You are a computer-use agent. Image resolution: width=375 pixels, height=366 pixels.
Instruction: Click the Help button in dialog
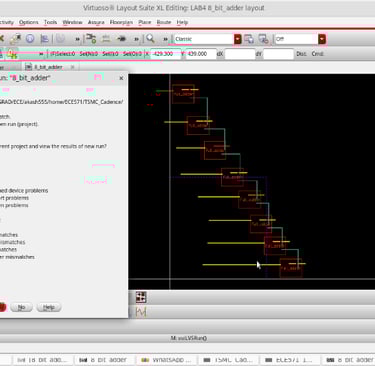point(49,307)
